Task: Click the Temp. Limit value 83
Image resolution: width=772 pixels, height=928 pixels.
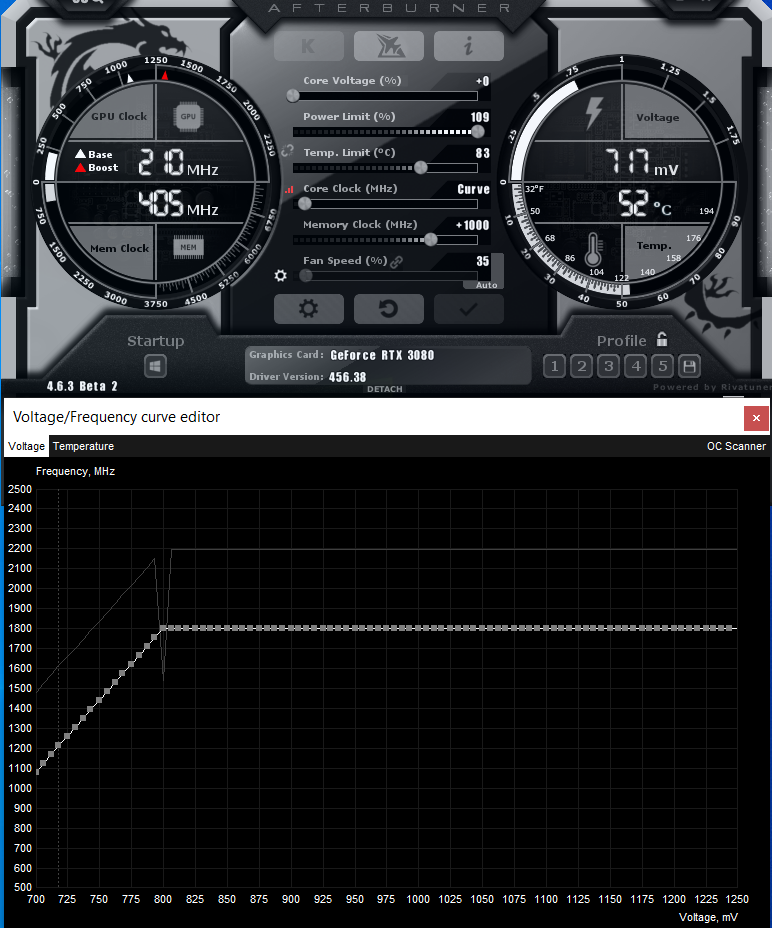Action: [x=482, y=153]
